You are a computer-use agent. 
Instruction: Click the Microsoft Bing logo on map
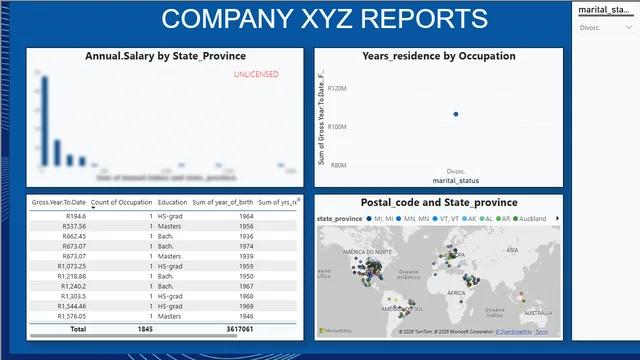(x=335, y=331)
